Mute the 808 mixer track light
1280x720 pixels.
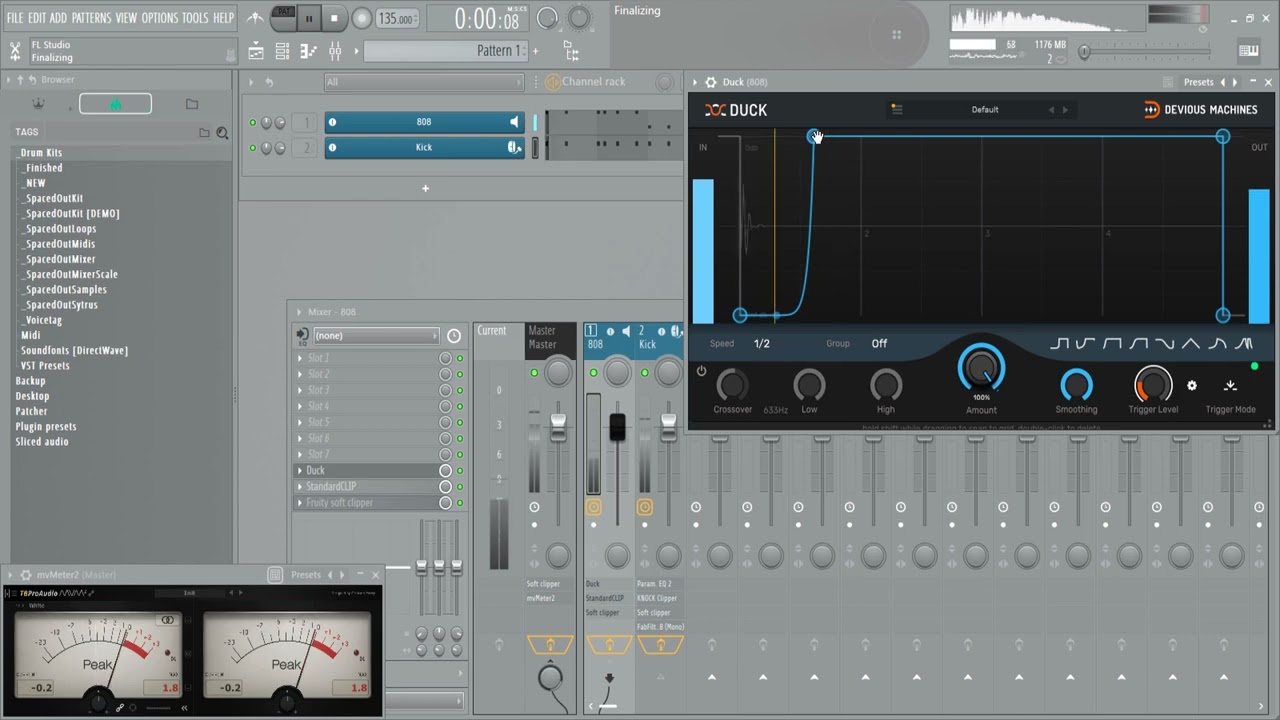tap(593, 373)
